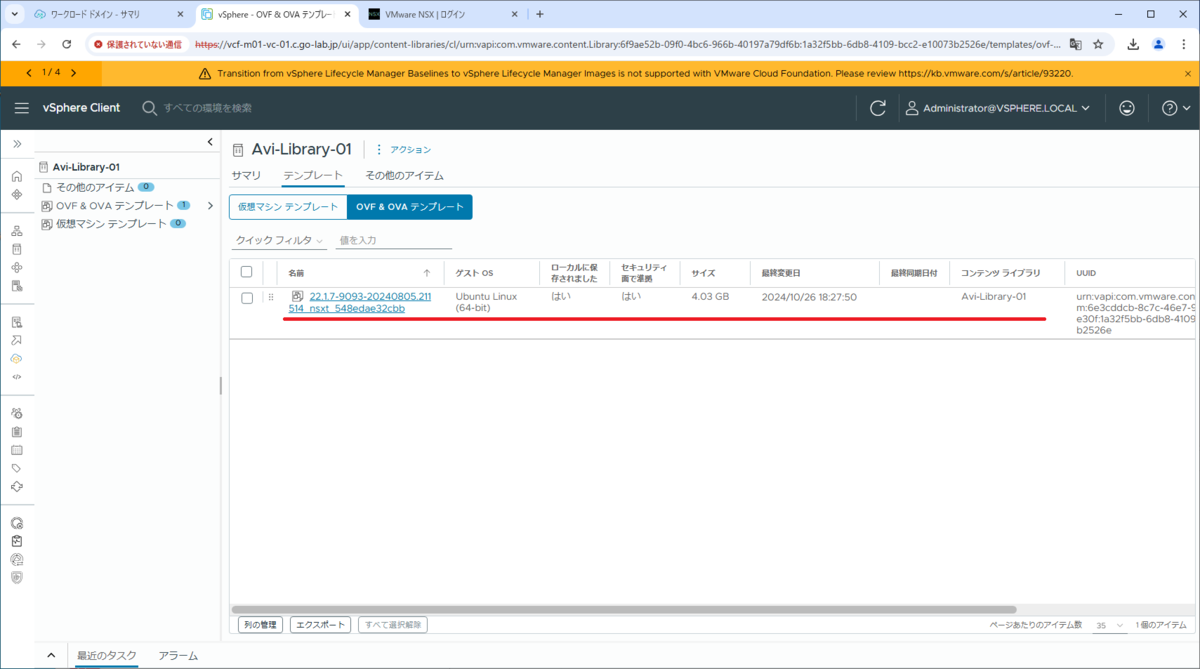The image size is (1200, 669).
Task: Open Lifecycle Manager sidebar icon
Action: coord(17,486)
